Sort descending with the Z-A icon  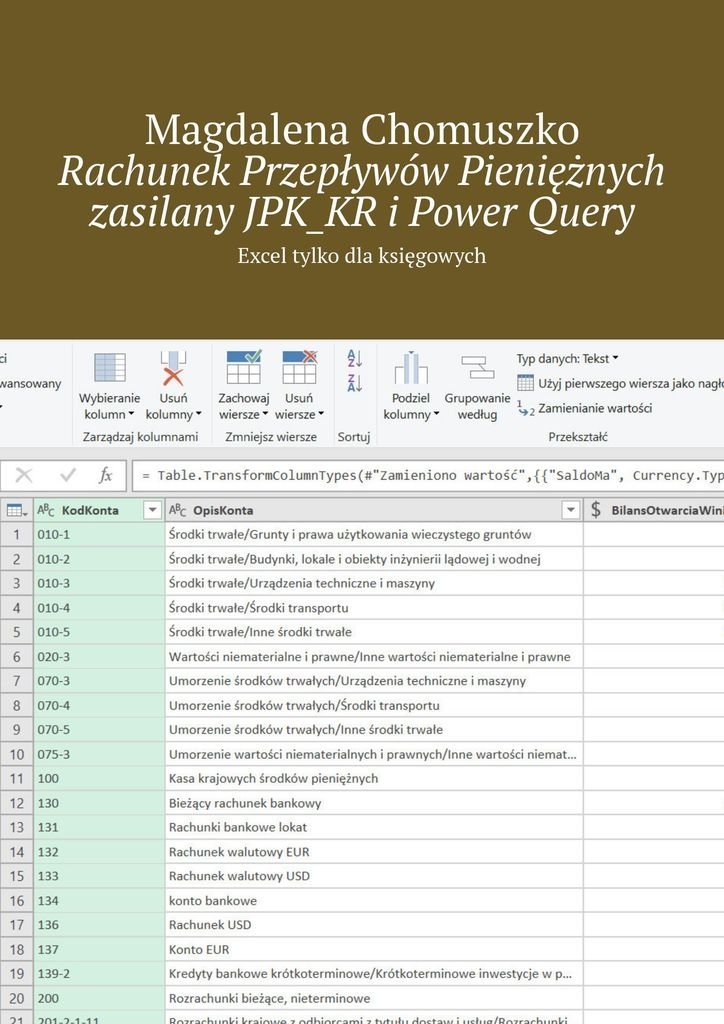(354, 383)
